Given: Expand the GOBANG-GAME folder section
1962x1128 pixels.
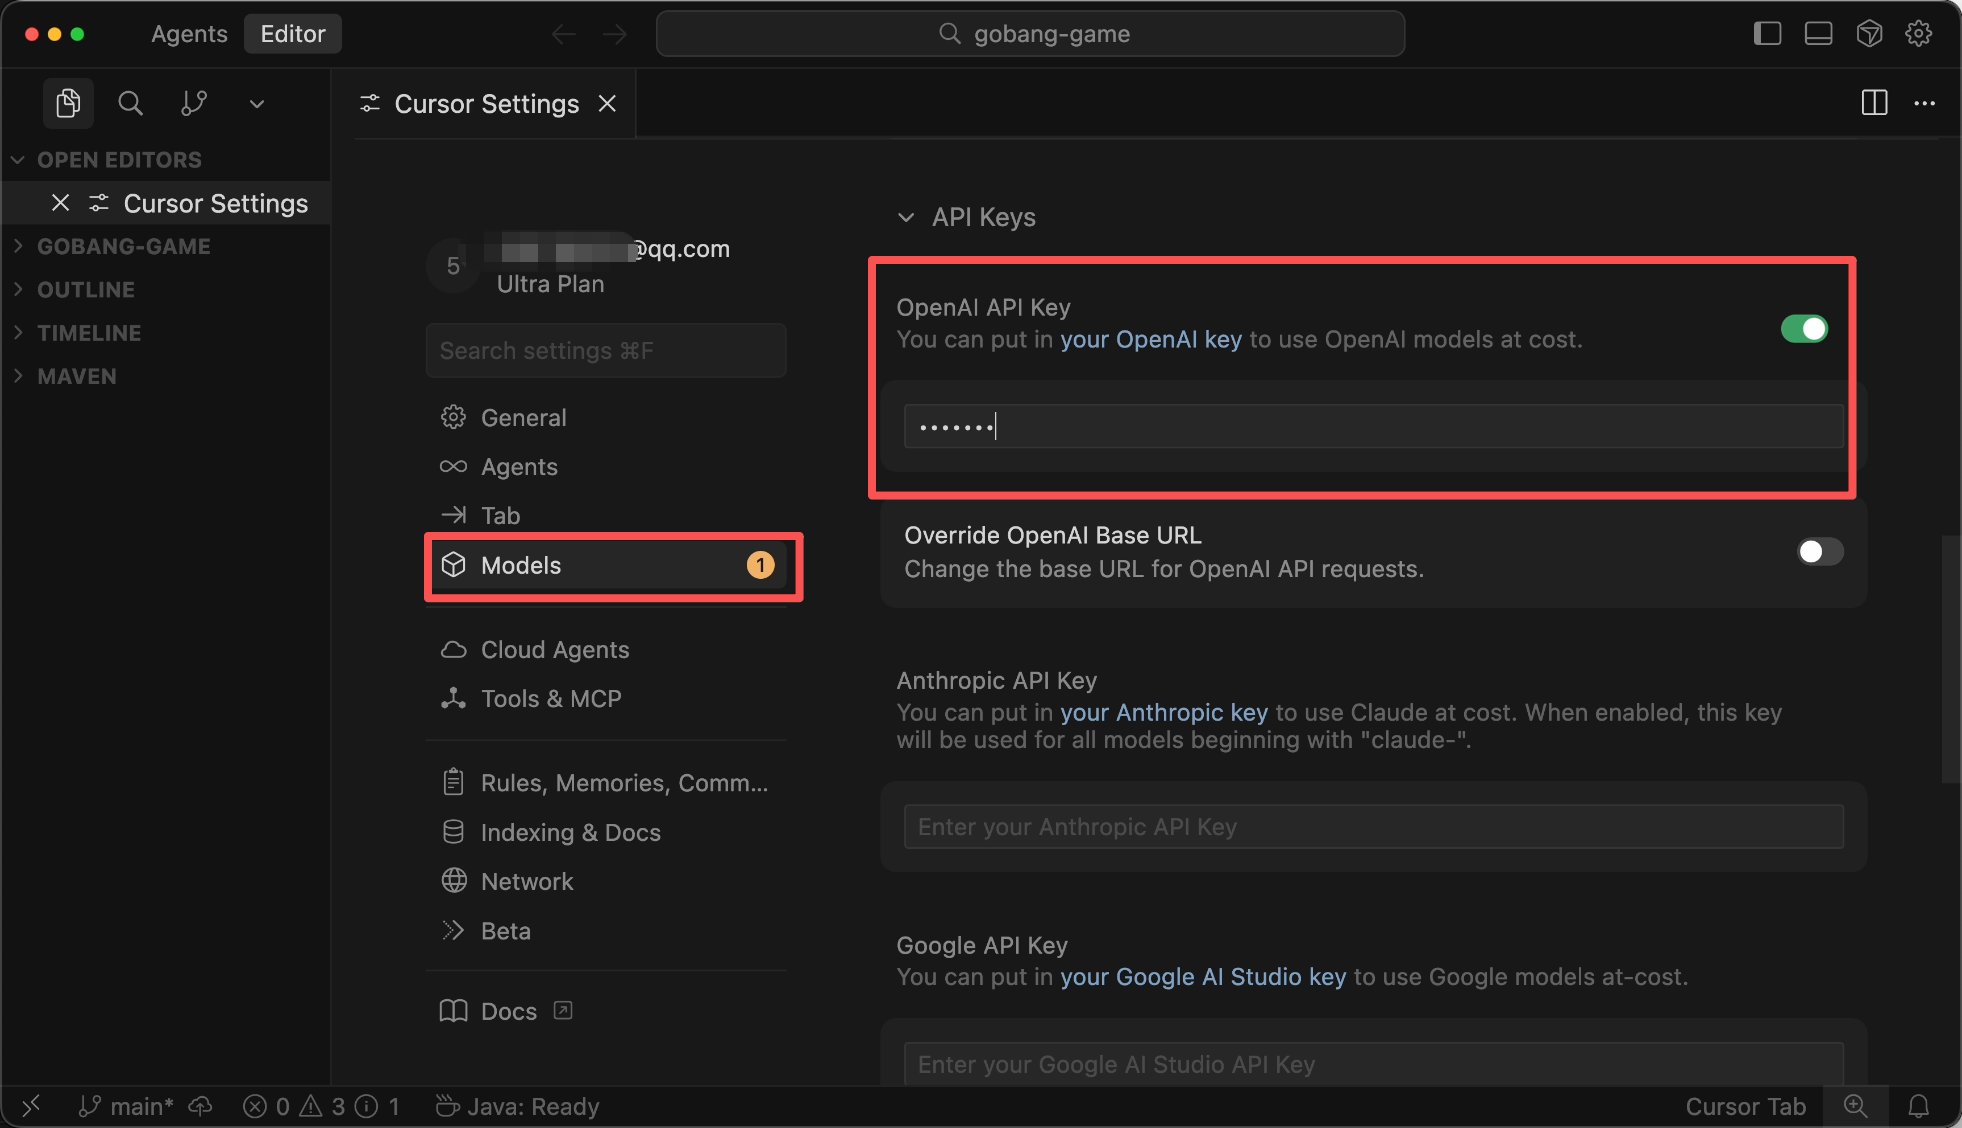Looking at the screenshot, I should (x=123, y=246).
